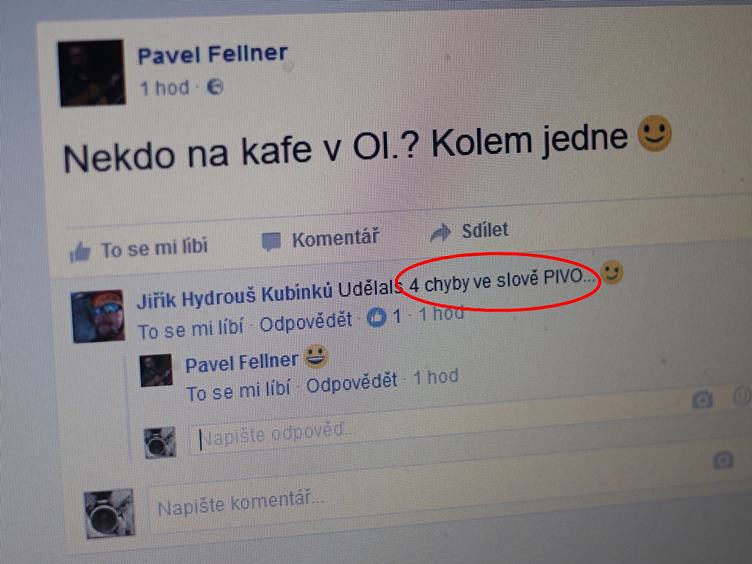Viewport: 752px width, 564px height.
Task: Like Pavel Fellner's reply with To se mi líbí
Action: (x=238, y=391)
